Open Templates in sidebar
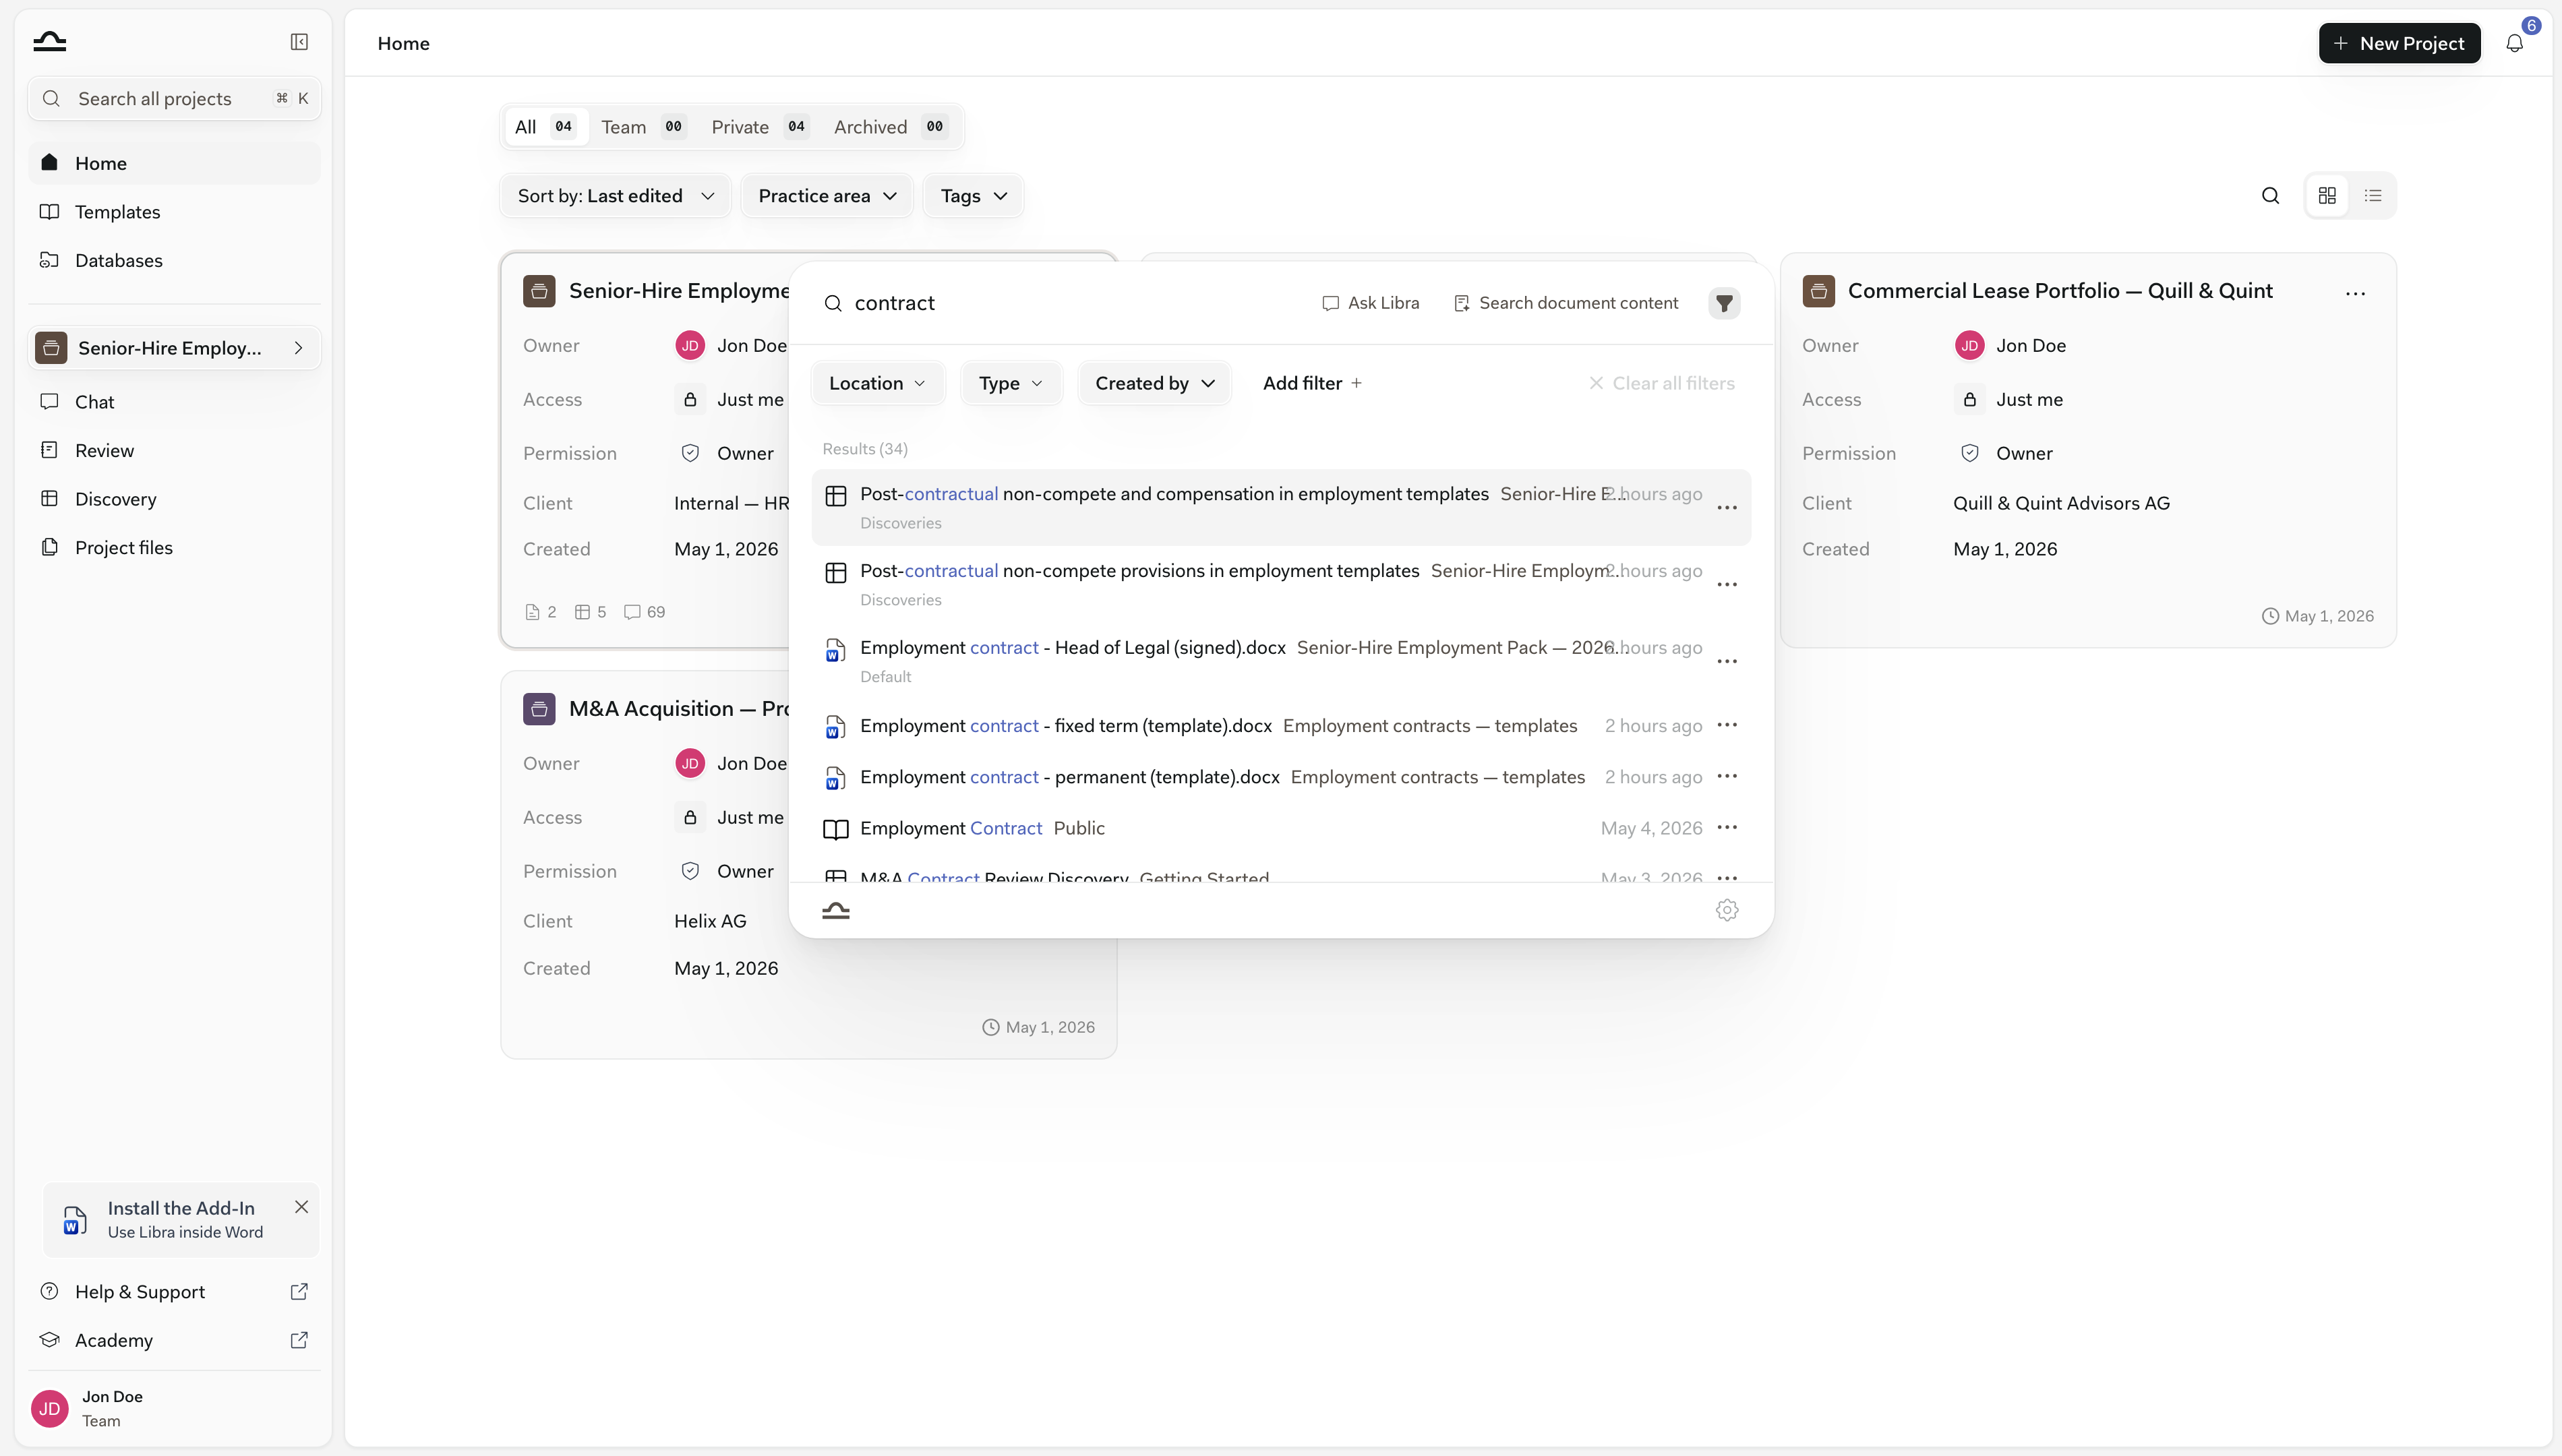The width and height of the screenshot is (2562, 1456). pyautogui.click(x=174, y=212)
